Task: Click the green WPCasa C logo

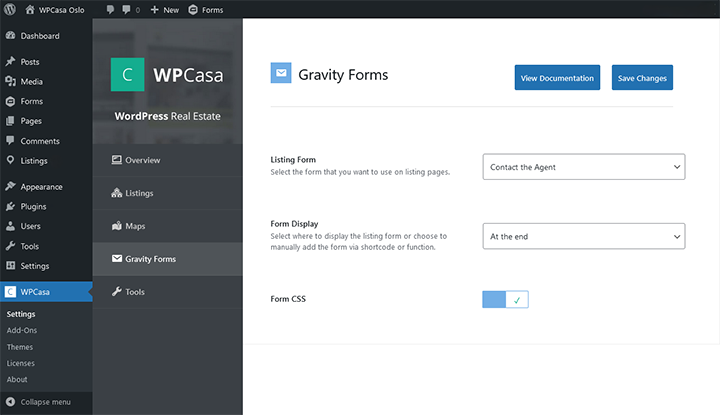Action: (x=127, y=74)
